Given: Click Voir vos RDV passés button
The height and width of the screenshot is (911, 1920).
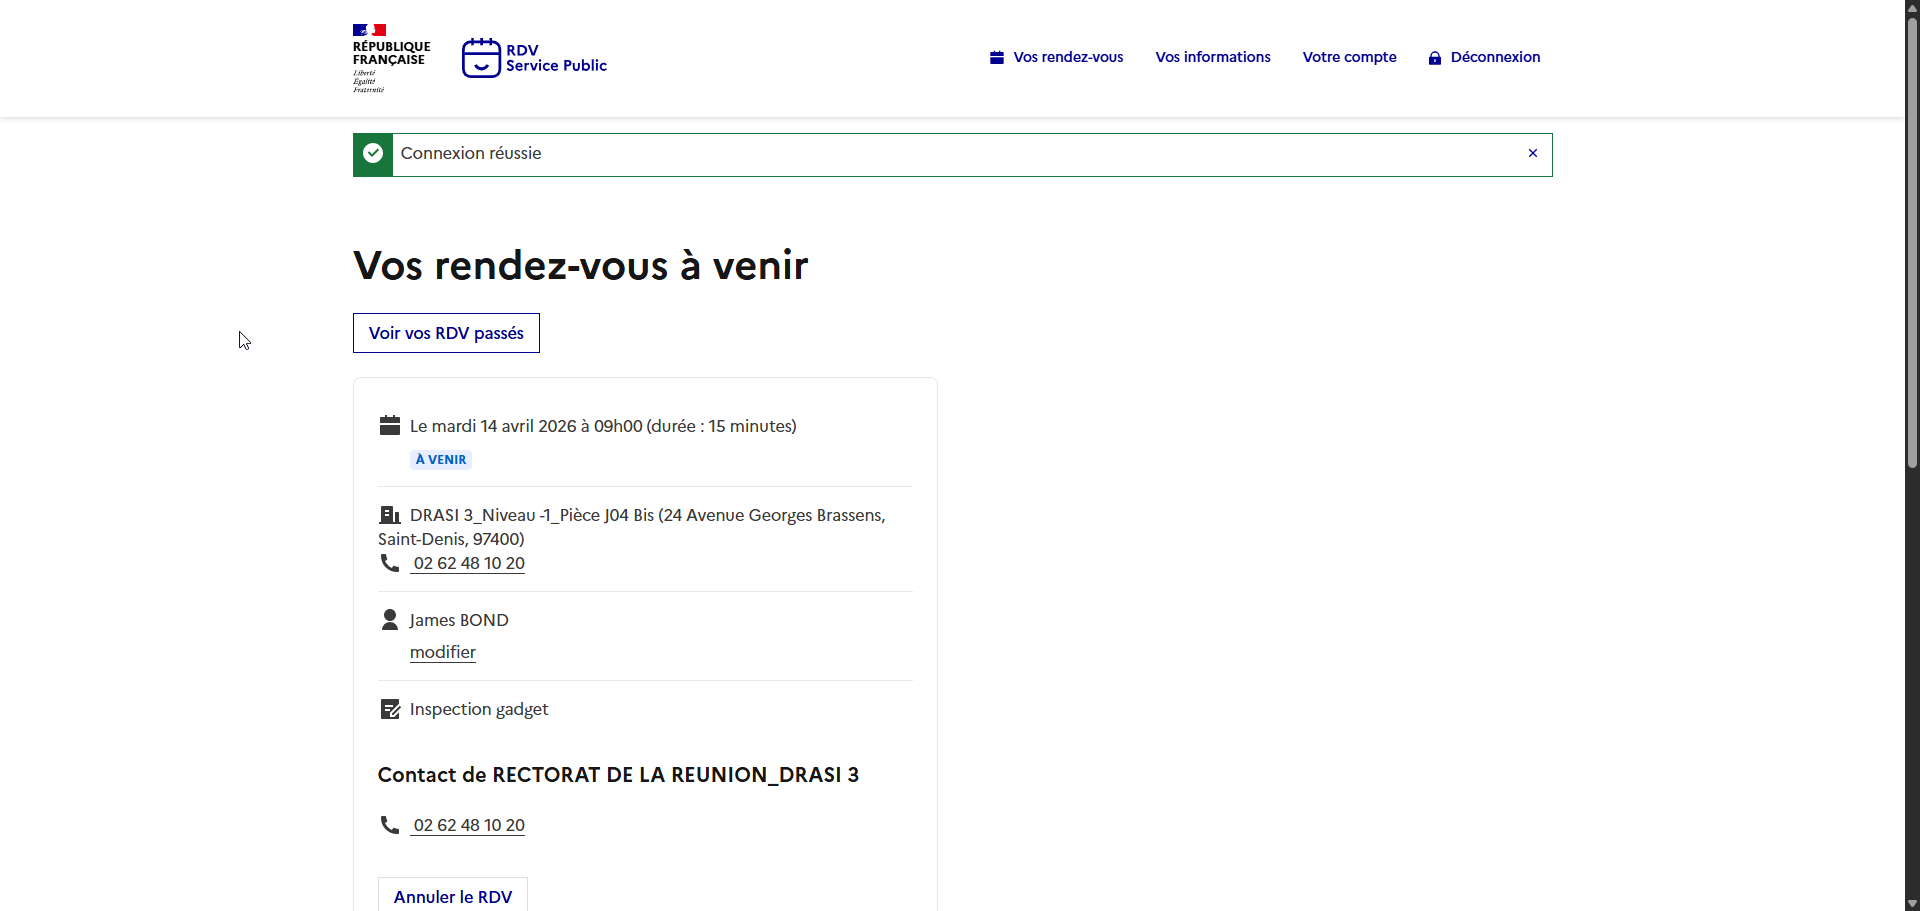Looking at the screenshot, I should pyautogui.click(x=446, y=333).
